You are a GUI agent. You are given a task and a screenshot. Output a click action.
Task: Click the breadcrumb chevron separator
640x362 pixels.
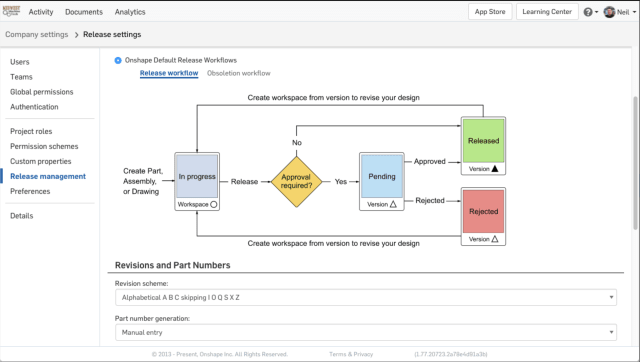point(76,35)
